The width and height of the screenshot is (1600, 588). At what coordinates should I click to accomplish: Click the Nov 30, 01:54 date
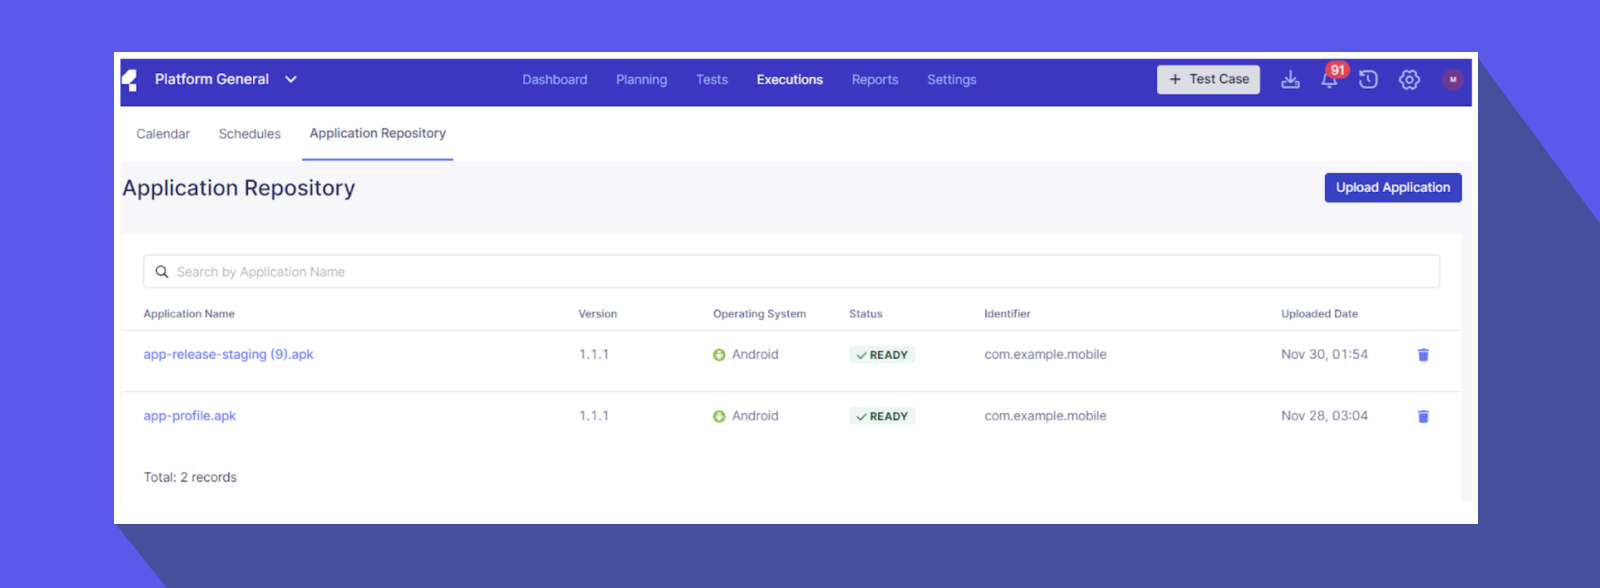(x=1324, y=354)
